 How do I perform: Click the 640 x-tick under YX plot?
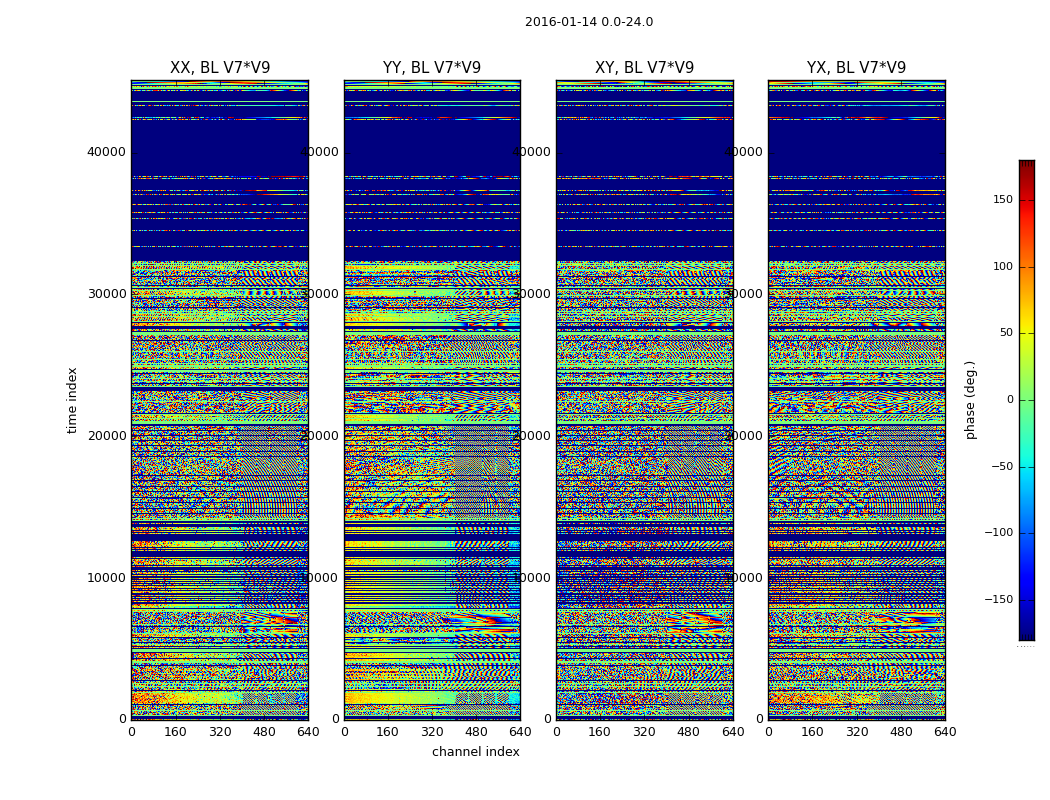click(x=945, y=732)
